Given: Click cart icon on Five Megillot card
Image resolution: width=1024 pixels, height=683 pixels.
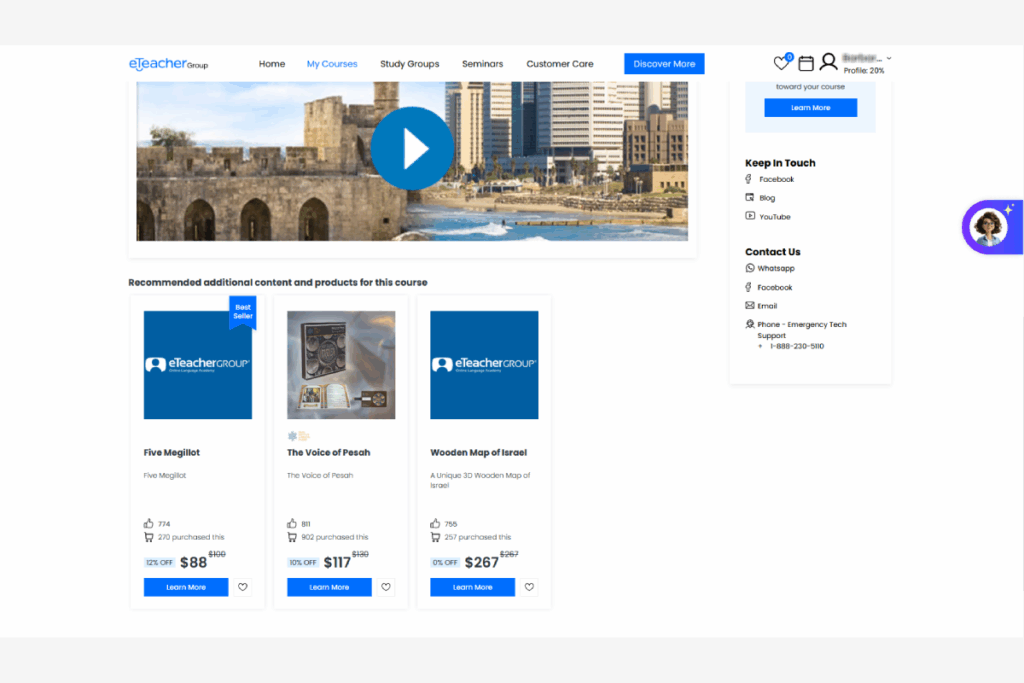Looking at the screenshot, I should coord(149,537).
